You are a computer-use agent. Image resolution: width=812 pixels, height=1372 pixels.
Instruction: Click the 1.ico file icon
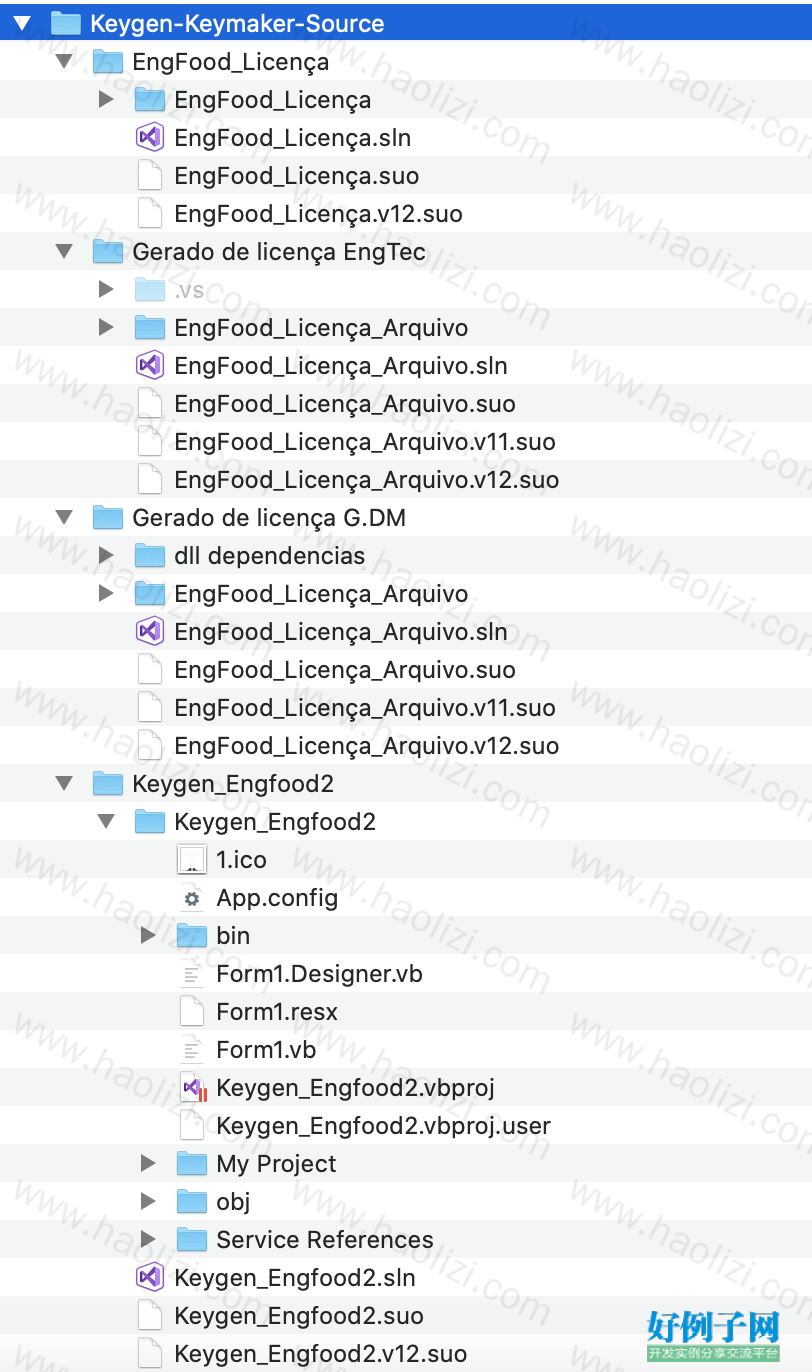pos(192,859)
